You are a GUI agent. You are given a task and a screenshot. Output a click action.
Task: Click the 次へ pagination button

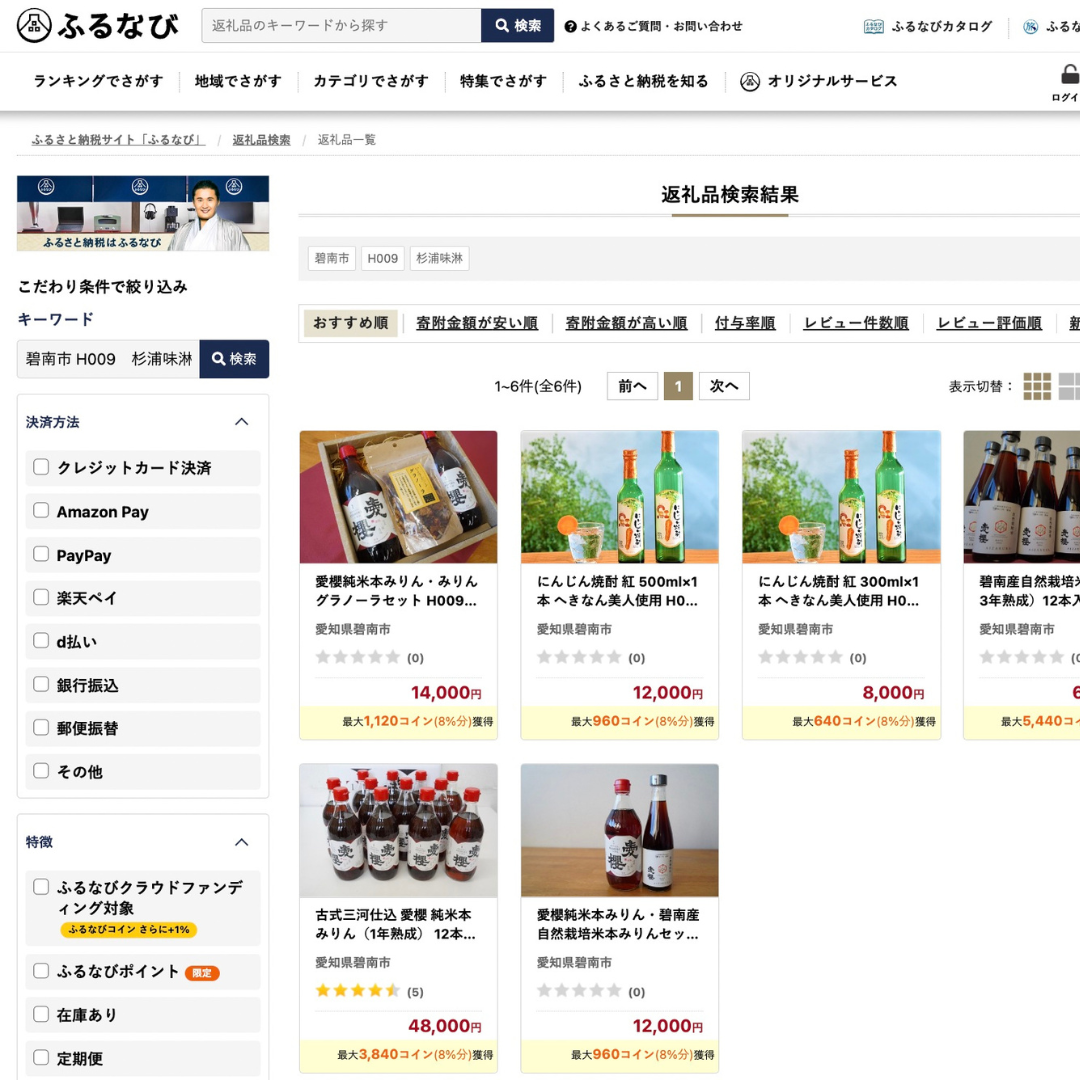tap(724, 386)
